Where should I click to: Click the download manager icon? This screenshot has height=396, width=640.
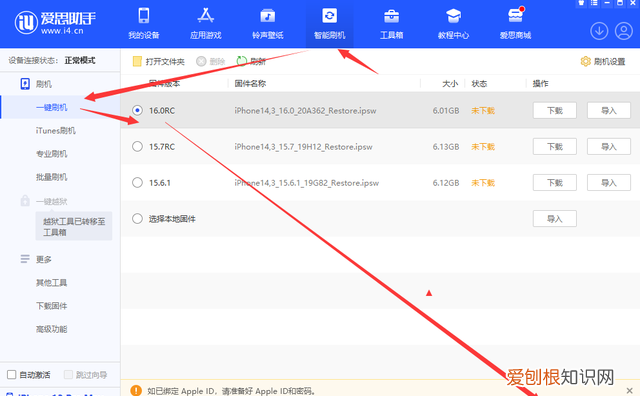[x=599, y=31]
